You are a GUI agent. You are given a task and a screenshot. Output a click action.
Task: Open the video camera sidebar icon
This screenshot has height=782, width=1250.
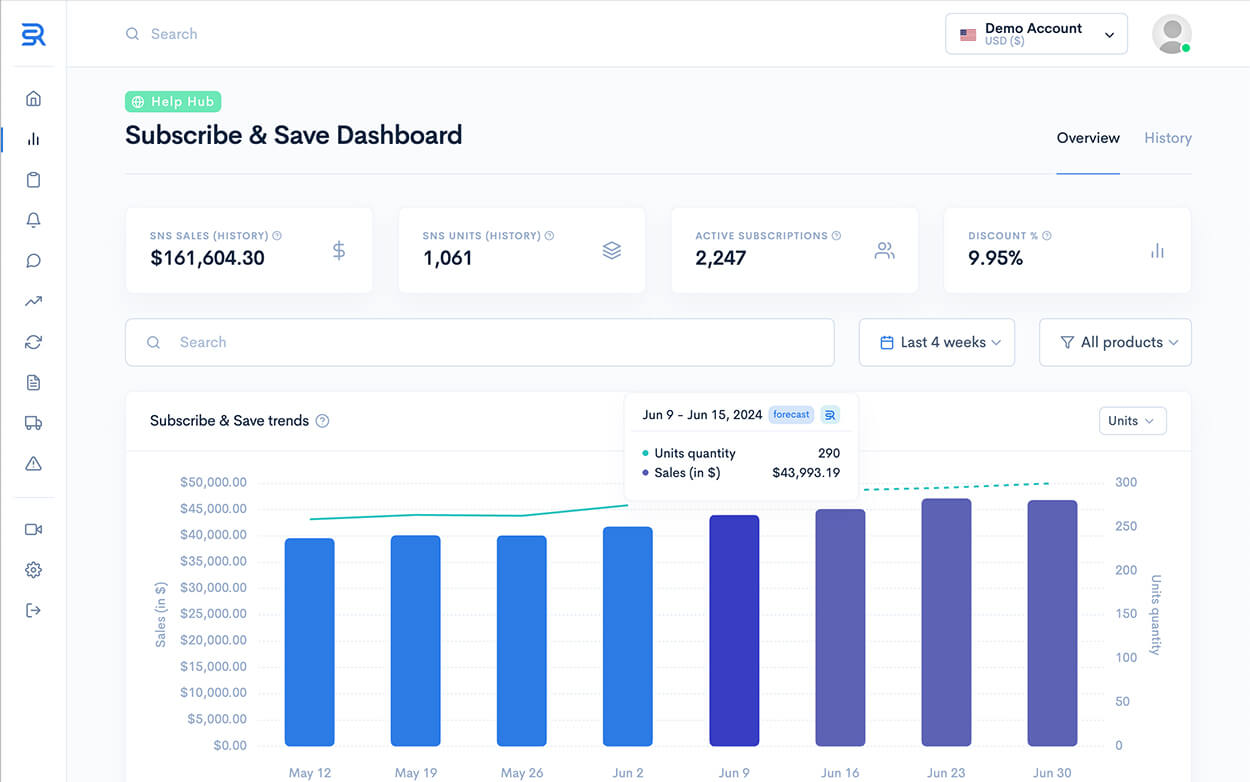(33, 529)
